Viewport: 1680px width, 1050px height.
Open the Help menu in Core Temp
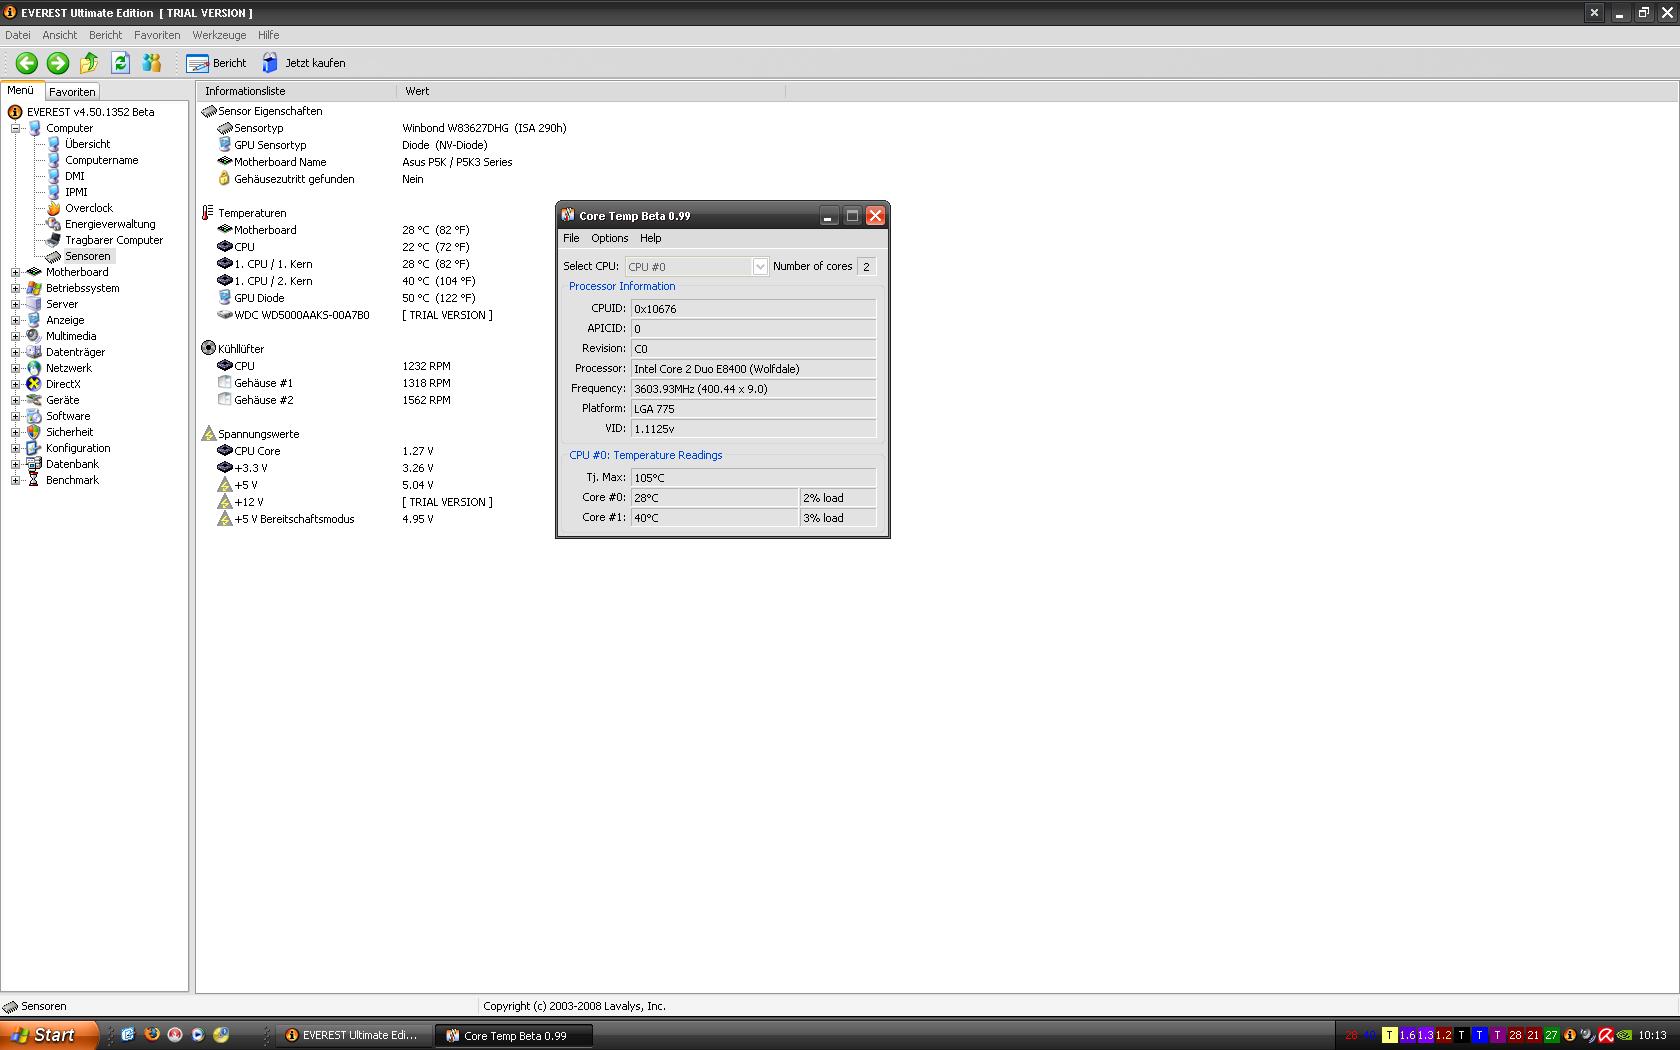click(650, 238)
